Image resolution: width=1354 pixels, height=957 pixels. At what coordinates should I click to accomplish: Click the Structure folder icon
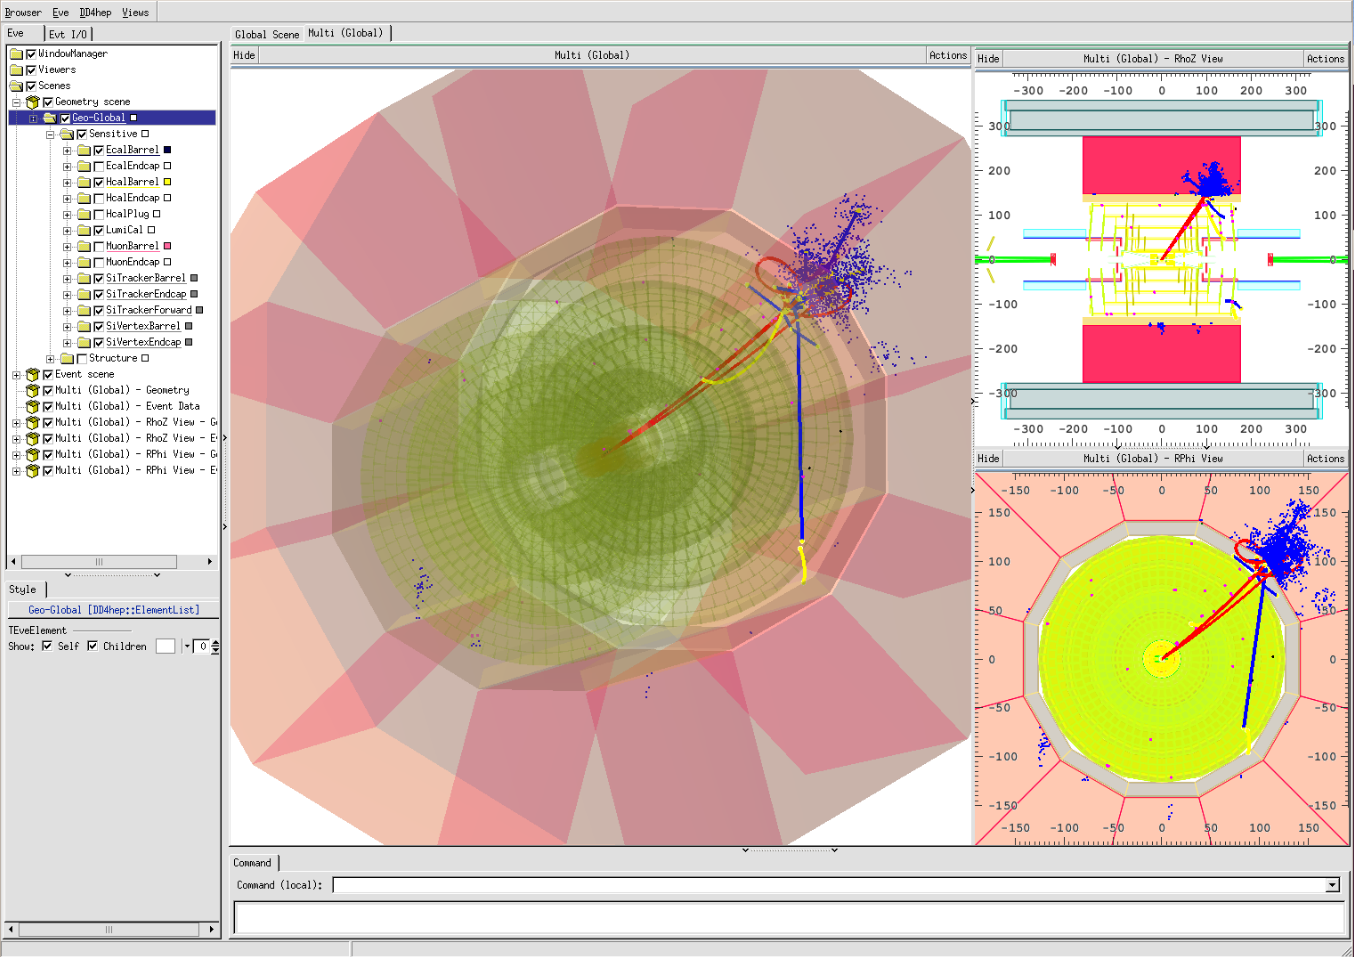[67, 358]
